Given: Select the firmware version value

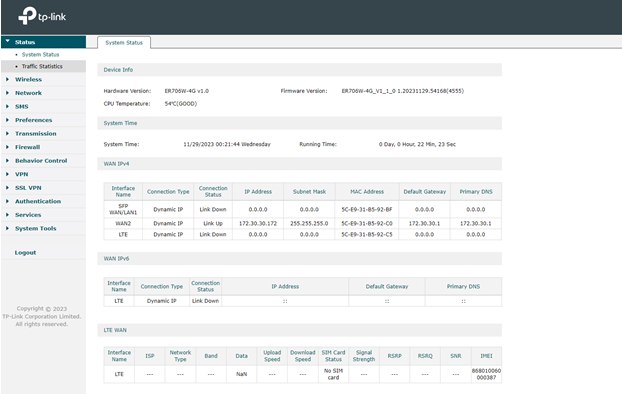Looking at the screenshot, I should [x=403, y=91].
